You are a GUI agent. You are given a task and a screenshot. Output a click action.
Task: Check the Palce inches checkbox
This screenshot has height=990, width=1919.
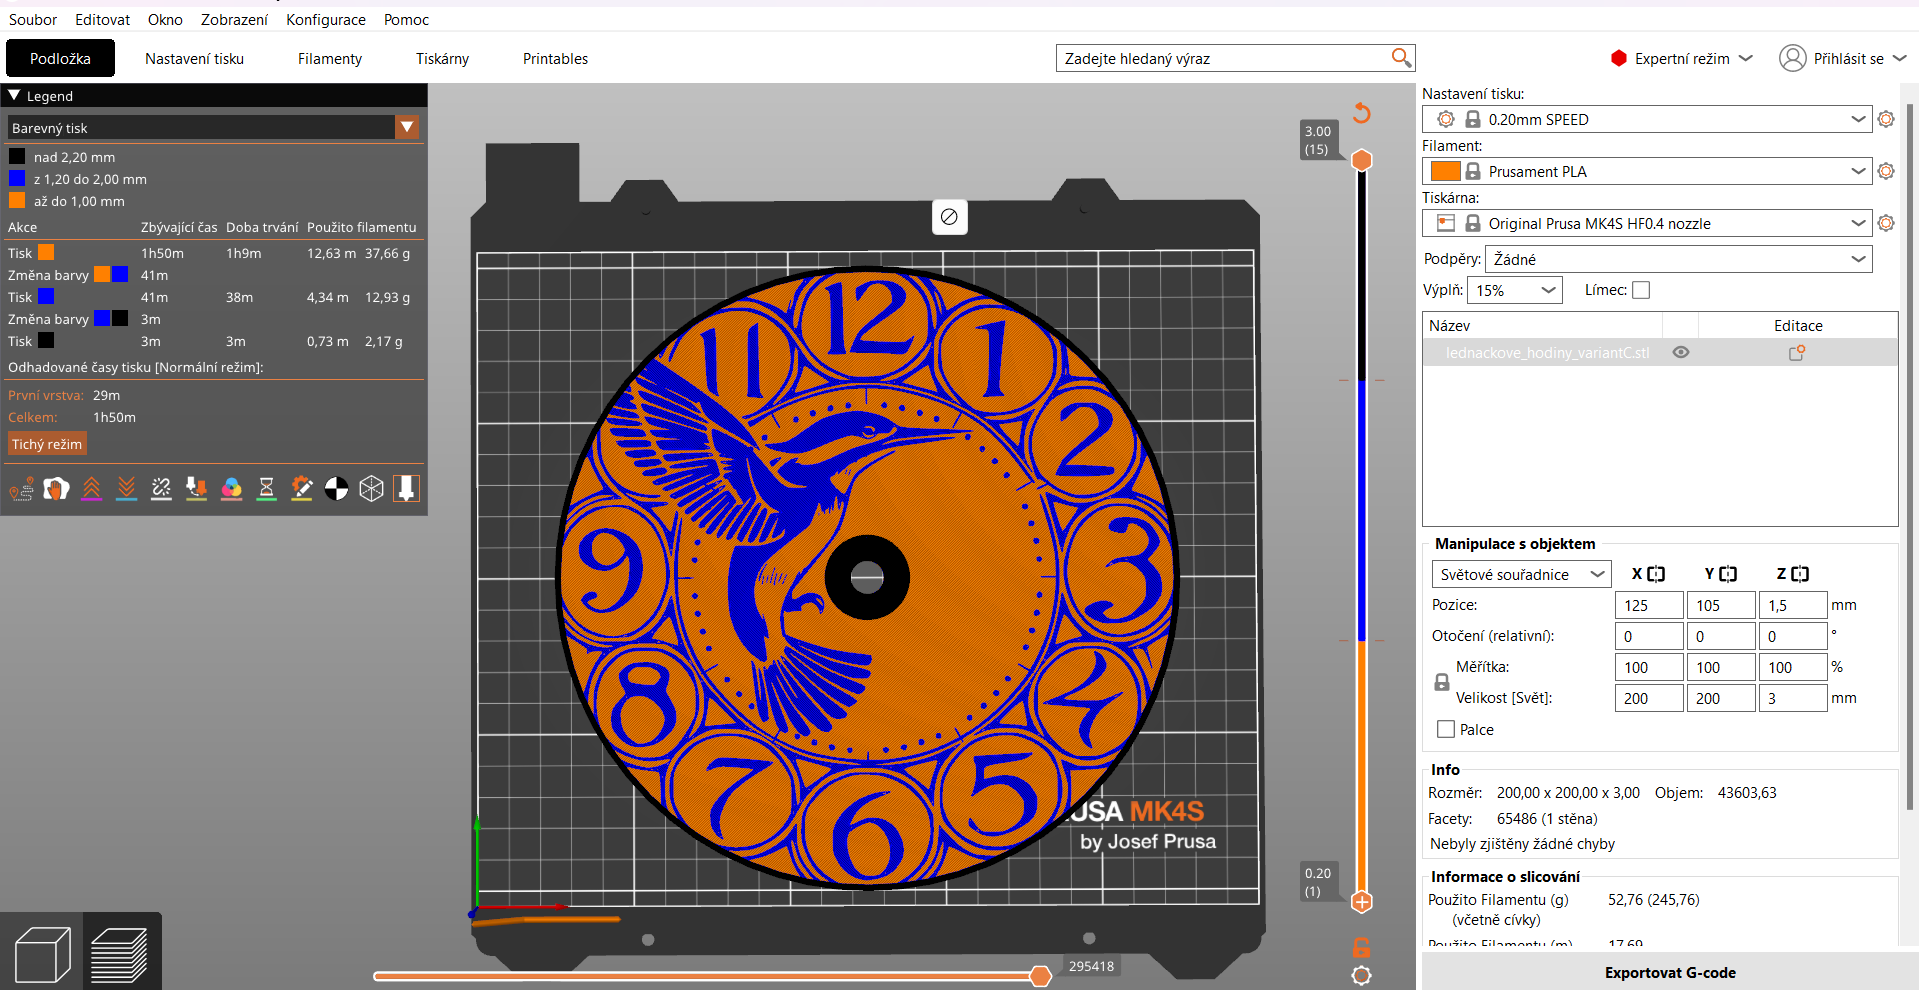coord(1446,729)
